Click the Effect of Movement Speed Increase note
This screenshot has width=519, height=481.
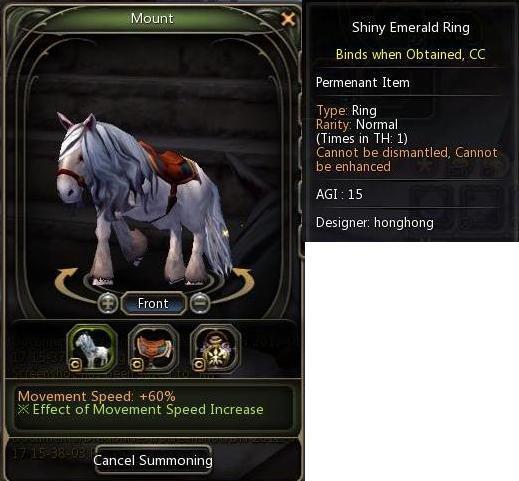tap(140, 409)
